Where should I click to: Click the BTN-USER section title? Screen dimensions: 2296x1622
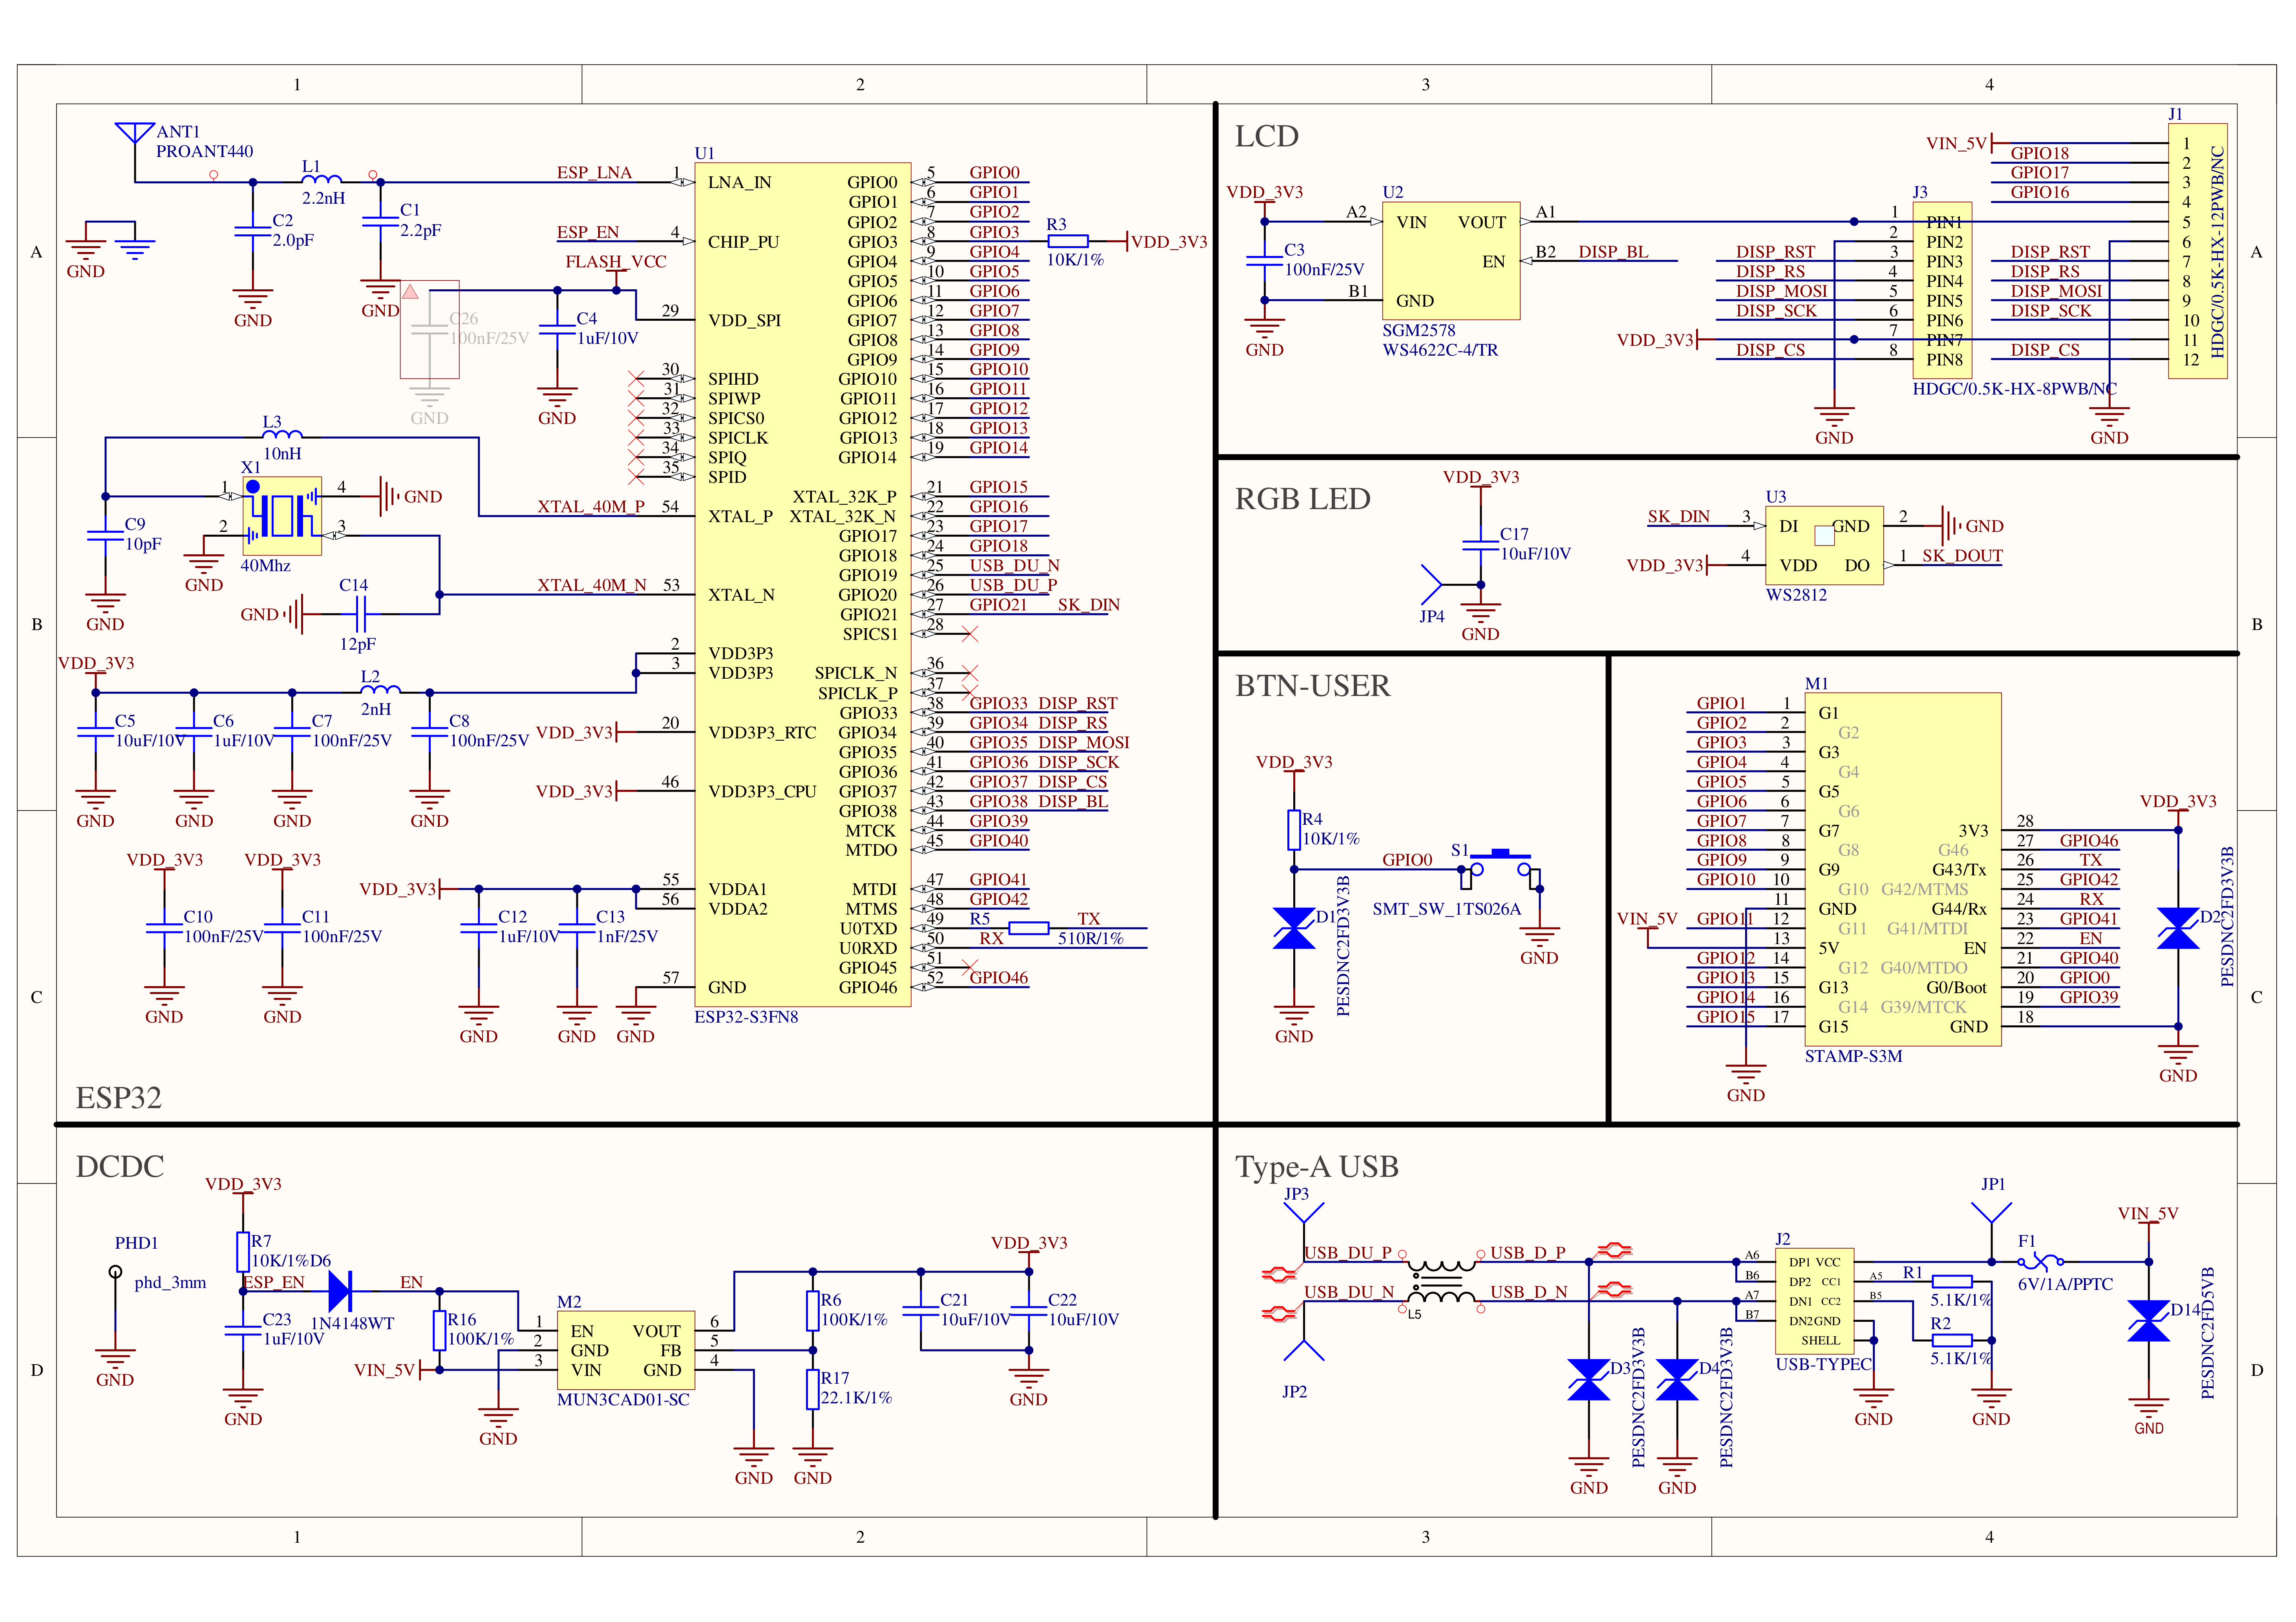1312,686
